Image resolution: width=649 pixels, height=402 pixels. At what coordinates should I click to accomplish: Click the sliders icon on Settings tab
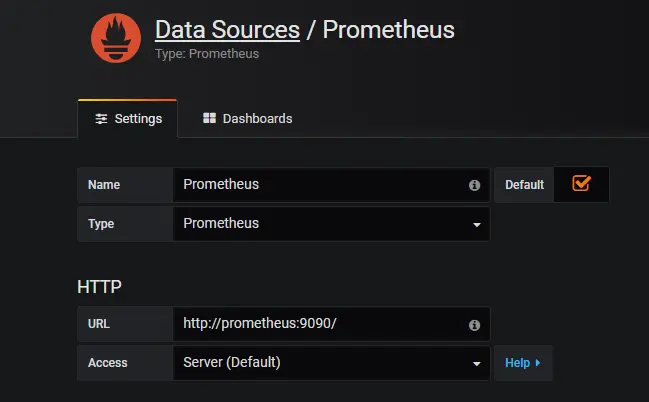coord(101,118)
